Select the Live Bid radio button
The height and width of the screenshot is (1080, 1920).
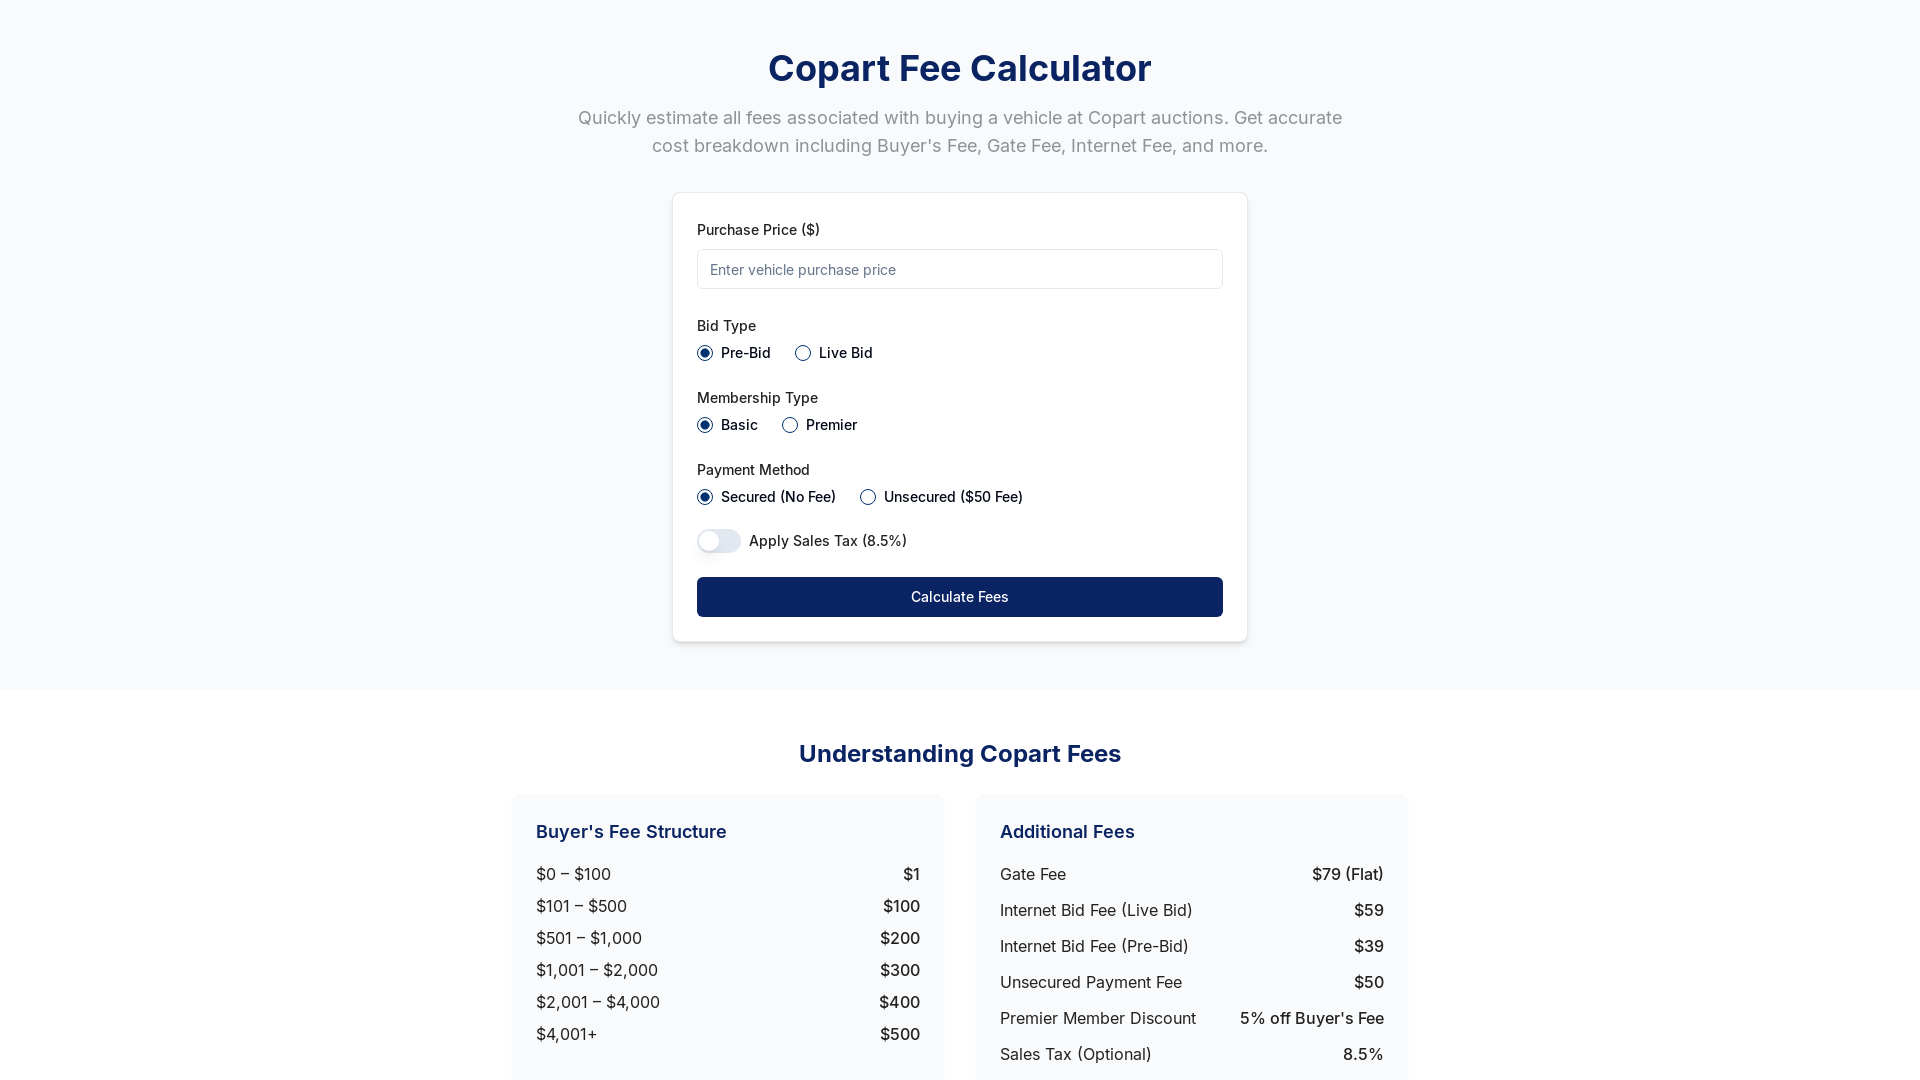pos(803,353)
